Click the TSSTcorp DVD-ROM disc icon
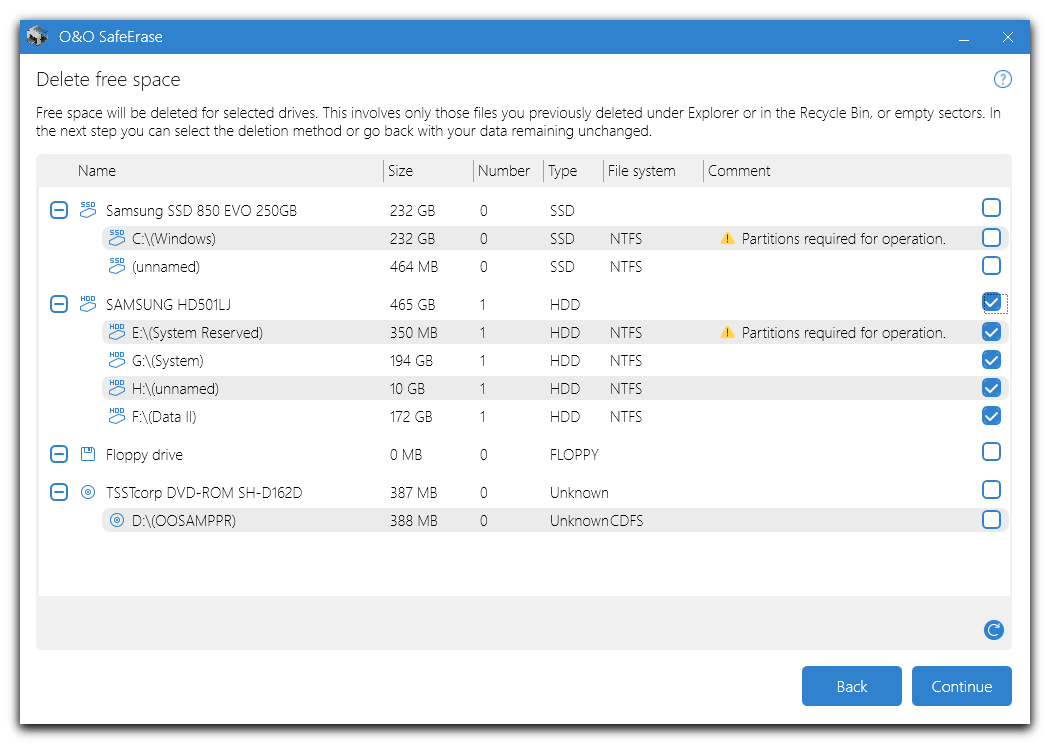 tap(88, 493)
